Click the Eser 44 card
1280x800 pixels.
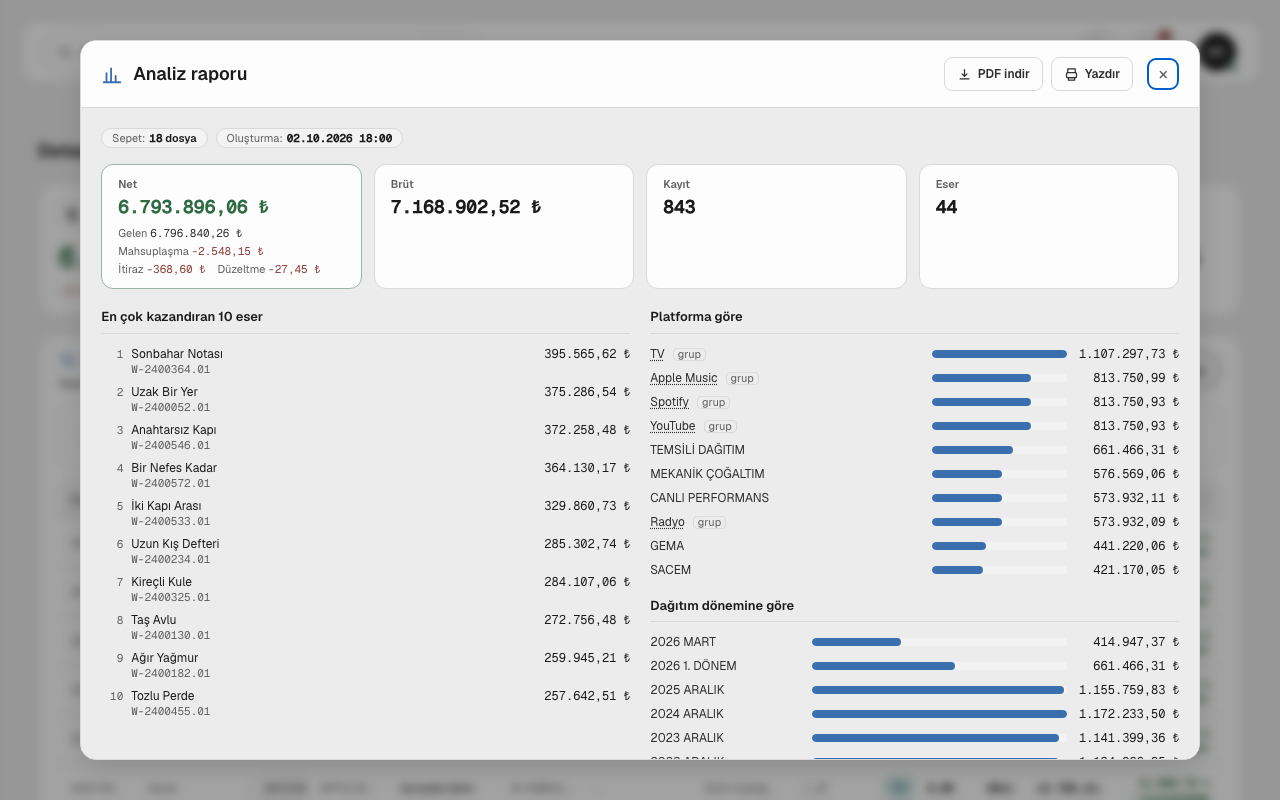point(1049,226)
